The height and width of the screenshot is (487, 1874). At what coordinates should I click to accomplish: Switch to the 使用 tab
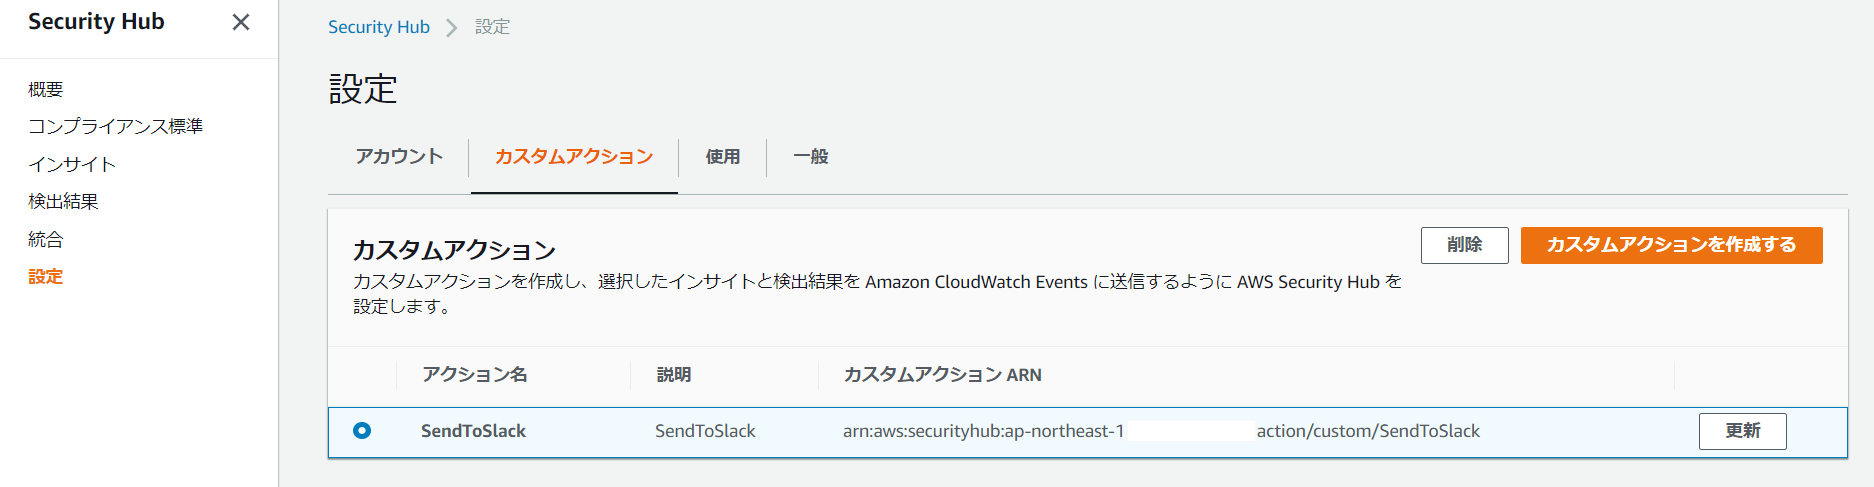[723, 156]
